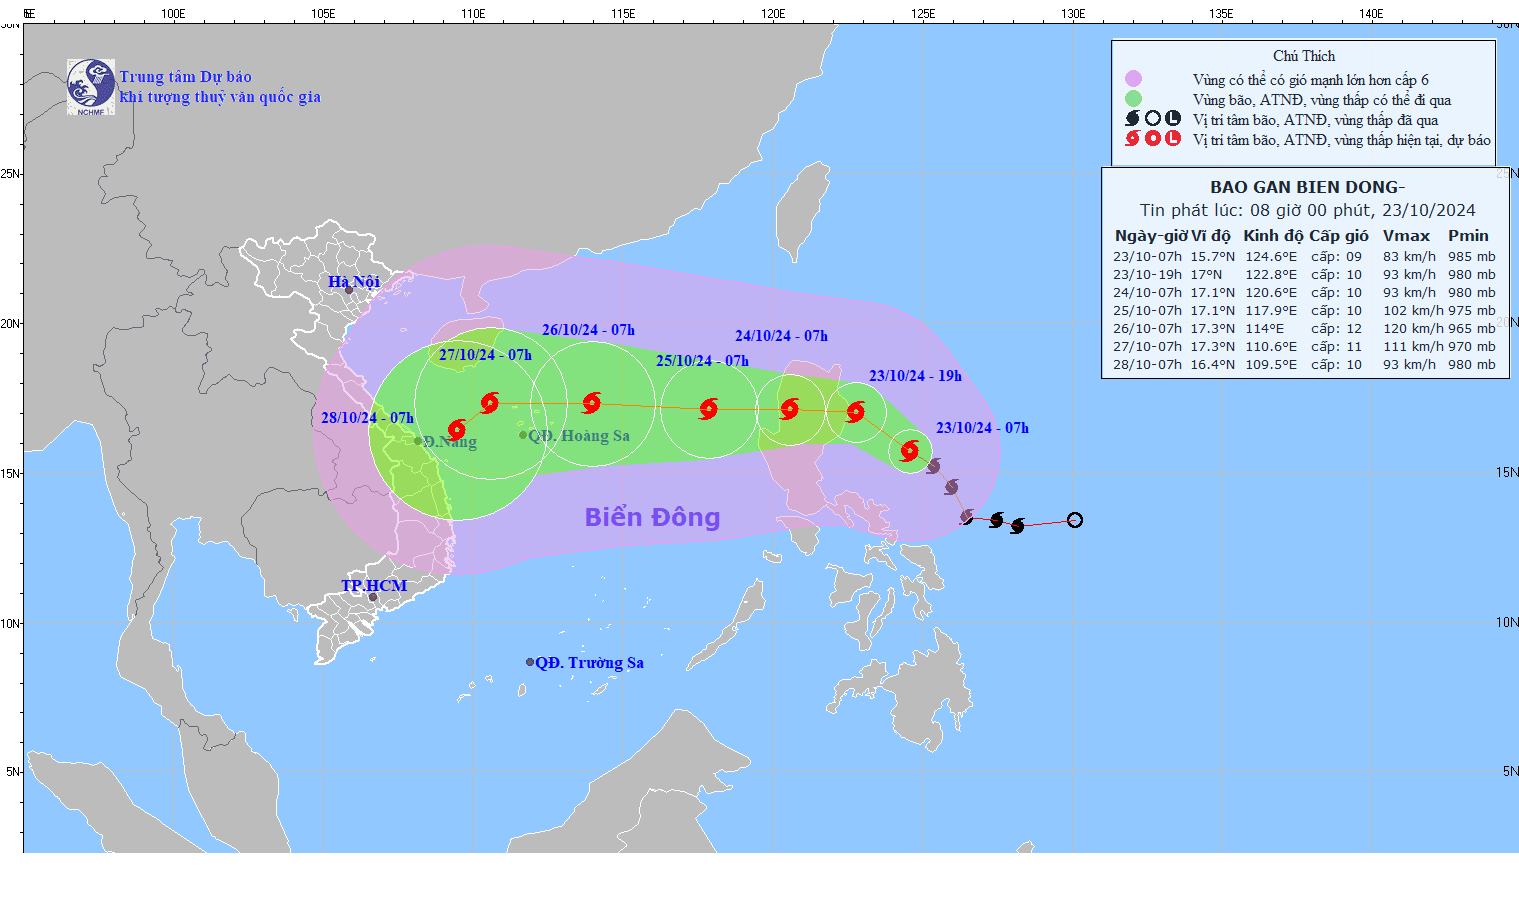Viewport: 1519px width, 919px height.
Task: Click the 'Vĩ độ' column header
Action: 1211,236
